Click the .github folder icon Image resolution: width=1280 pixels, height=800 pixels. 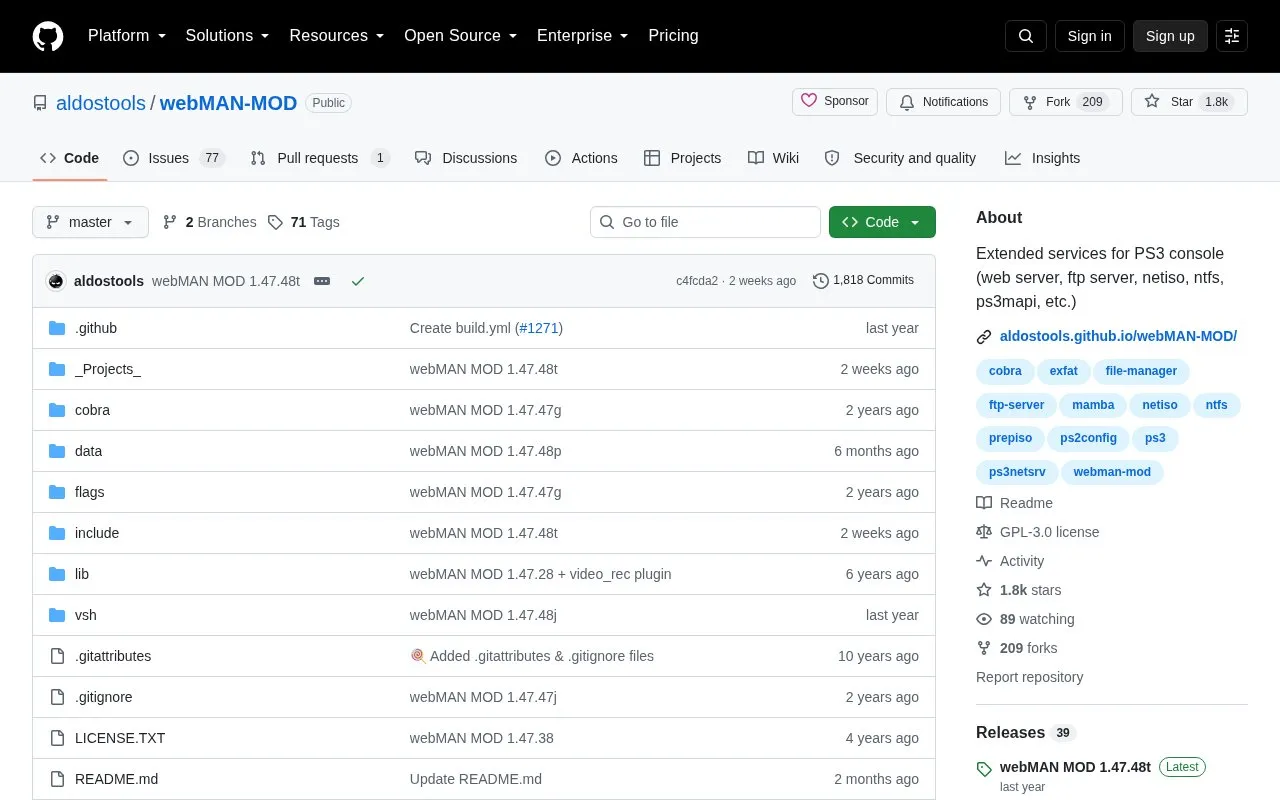[x=57, y=328]
